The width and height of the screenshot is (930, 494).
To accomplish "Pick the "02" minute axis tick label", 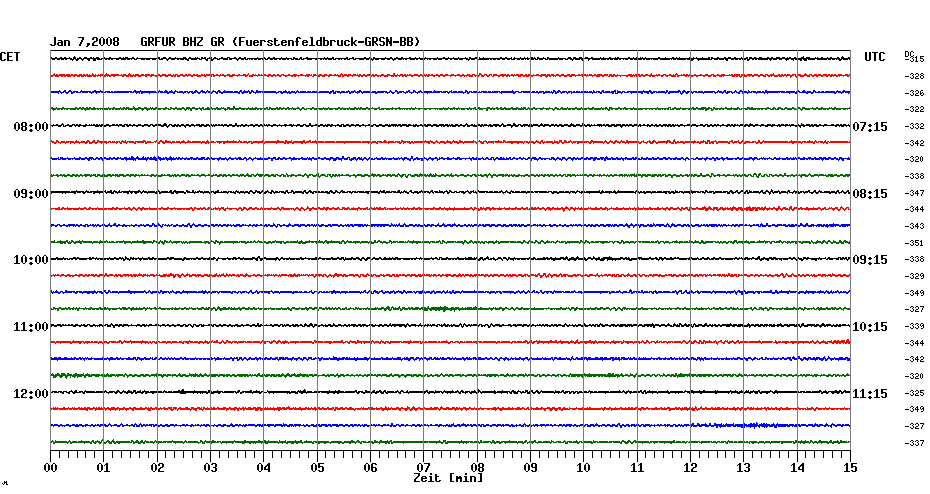I will tap(157, 468).
